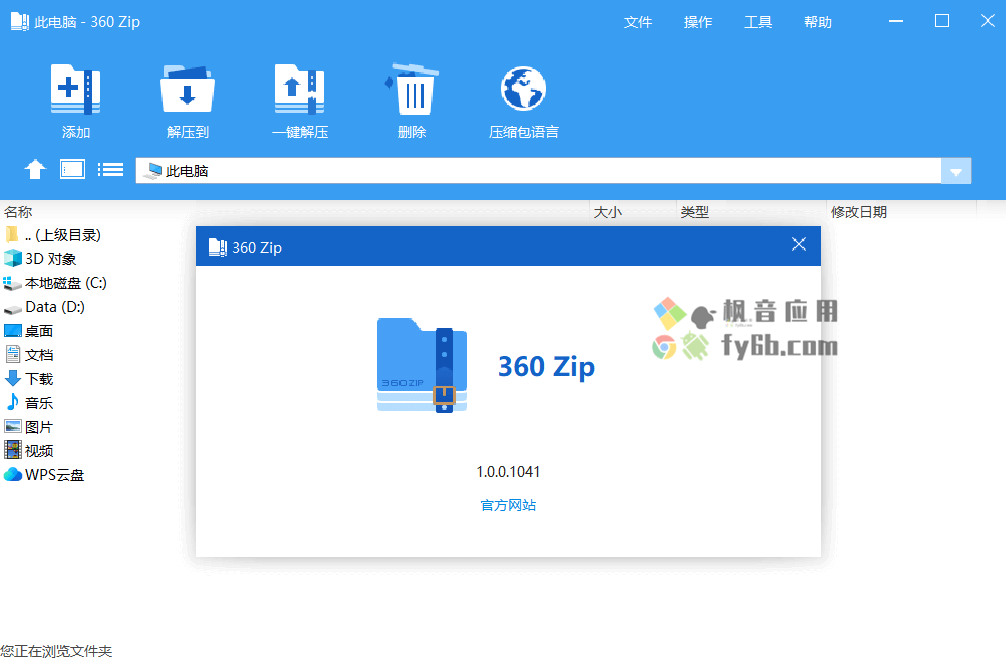
Task: Open the 操作 menu
Action: pyautogui.click(x=698, y=22)
